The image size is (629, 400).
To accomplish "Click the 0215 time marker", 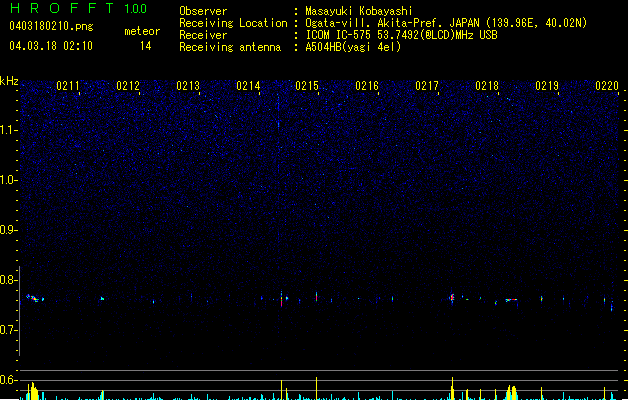I will coord(307,86).
